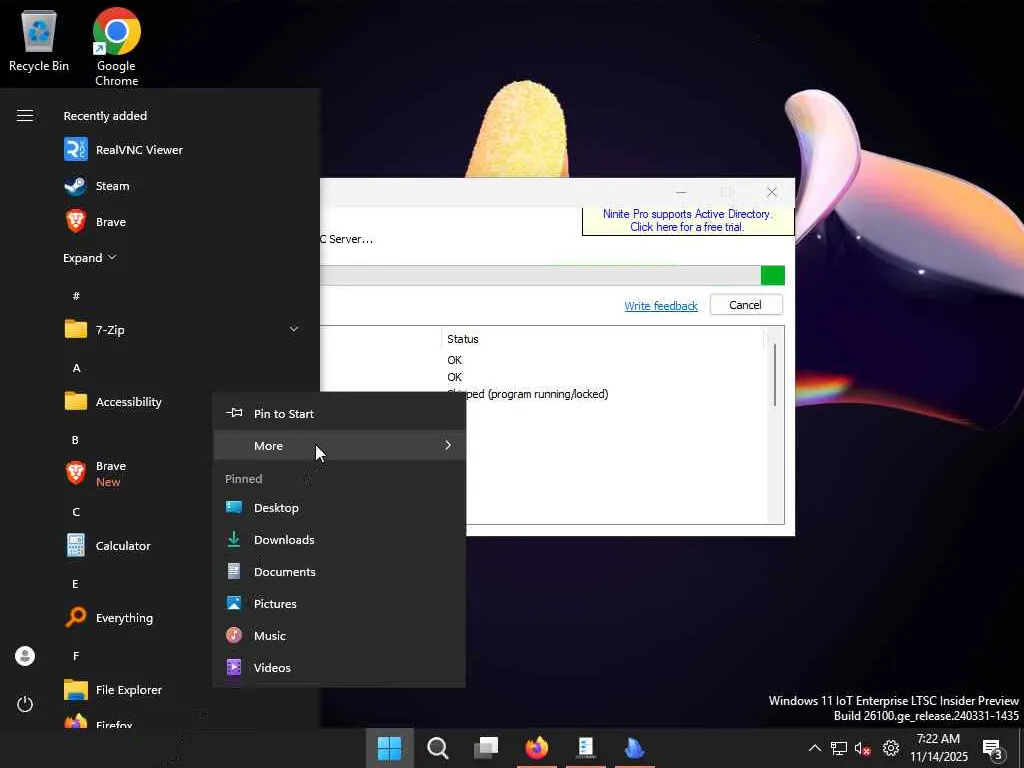Open the network tray icon
Image resolution: width=1024 pixels, height=768 pixels.
(x=839, y=748)
